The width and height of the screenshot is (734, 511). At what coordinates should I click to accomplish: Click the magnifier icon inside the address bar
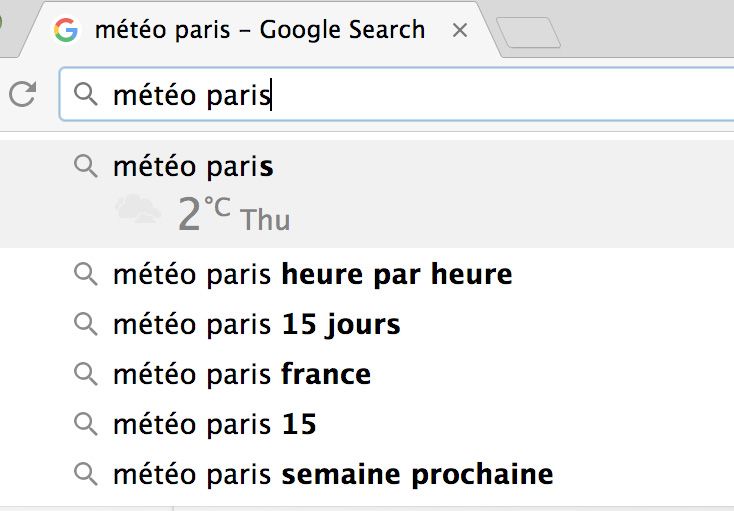(86, 94)
